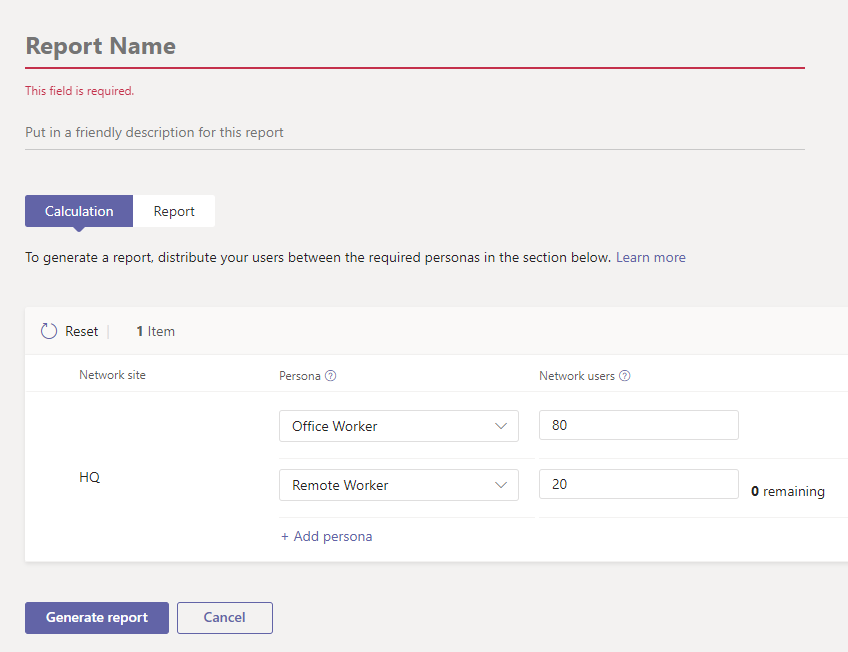Open the Office Worker persona dropdown

(x=398, y=426)
